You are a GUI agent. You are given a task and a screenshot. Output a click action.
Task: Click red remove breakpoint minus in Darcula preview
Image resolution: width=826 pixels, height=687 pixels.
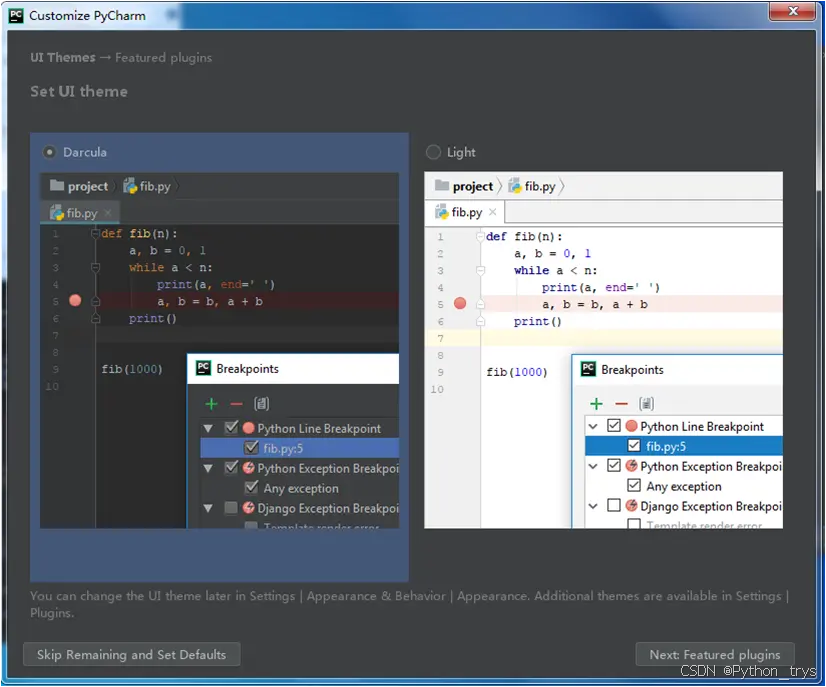(236, 404)
